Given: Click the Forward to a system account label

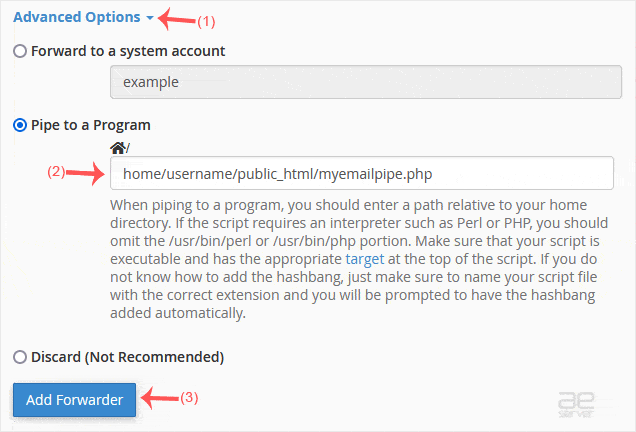Looking at the screenshot, I should click(x=128, y=51).
